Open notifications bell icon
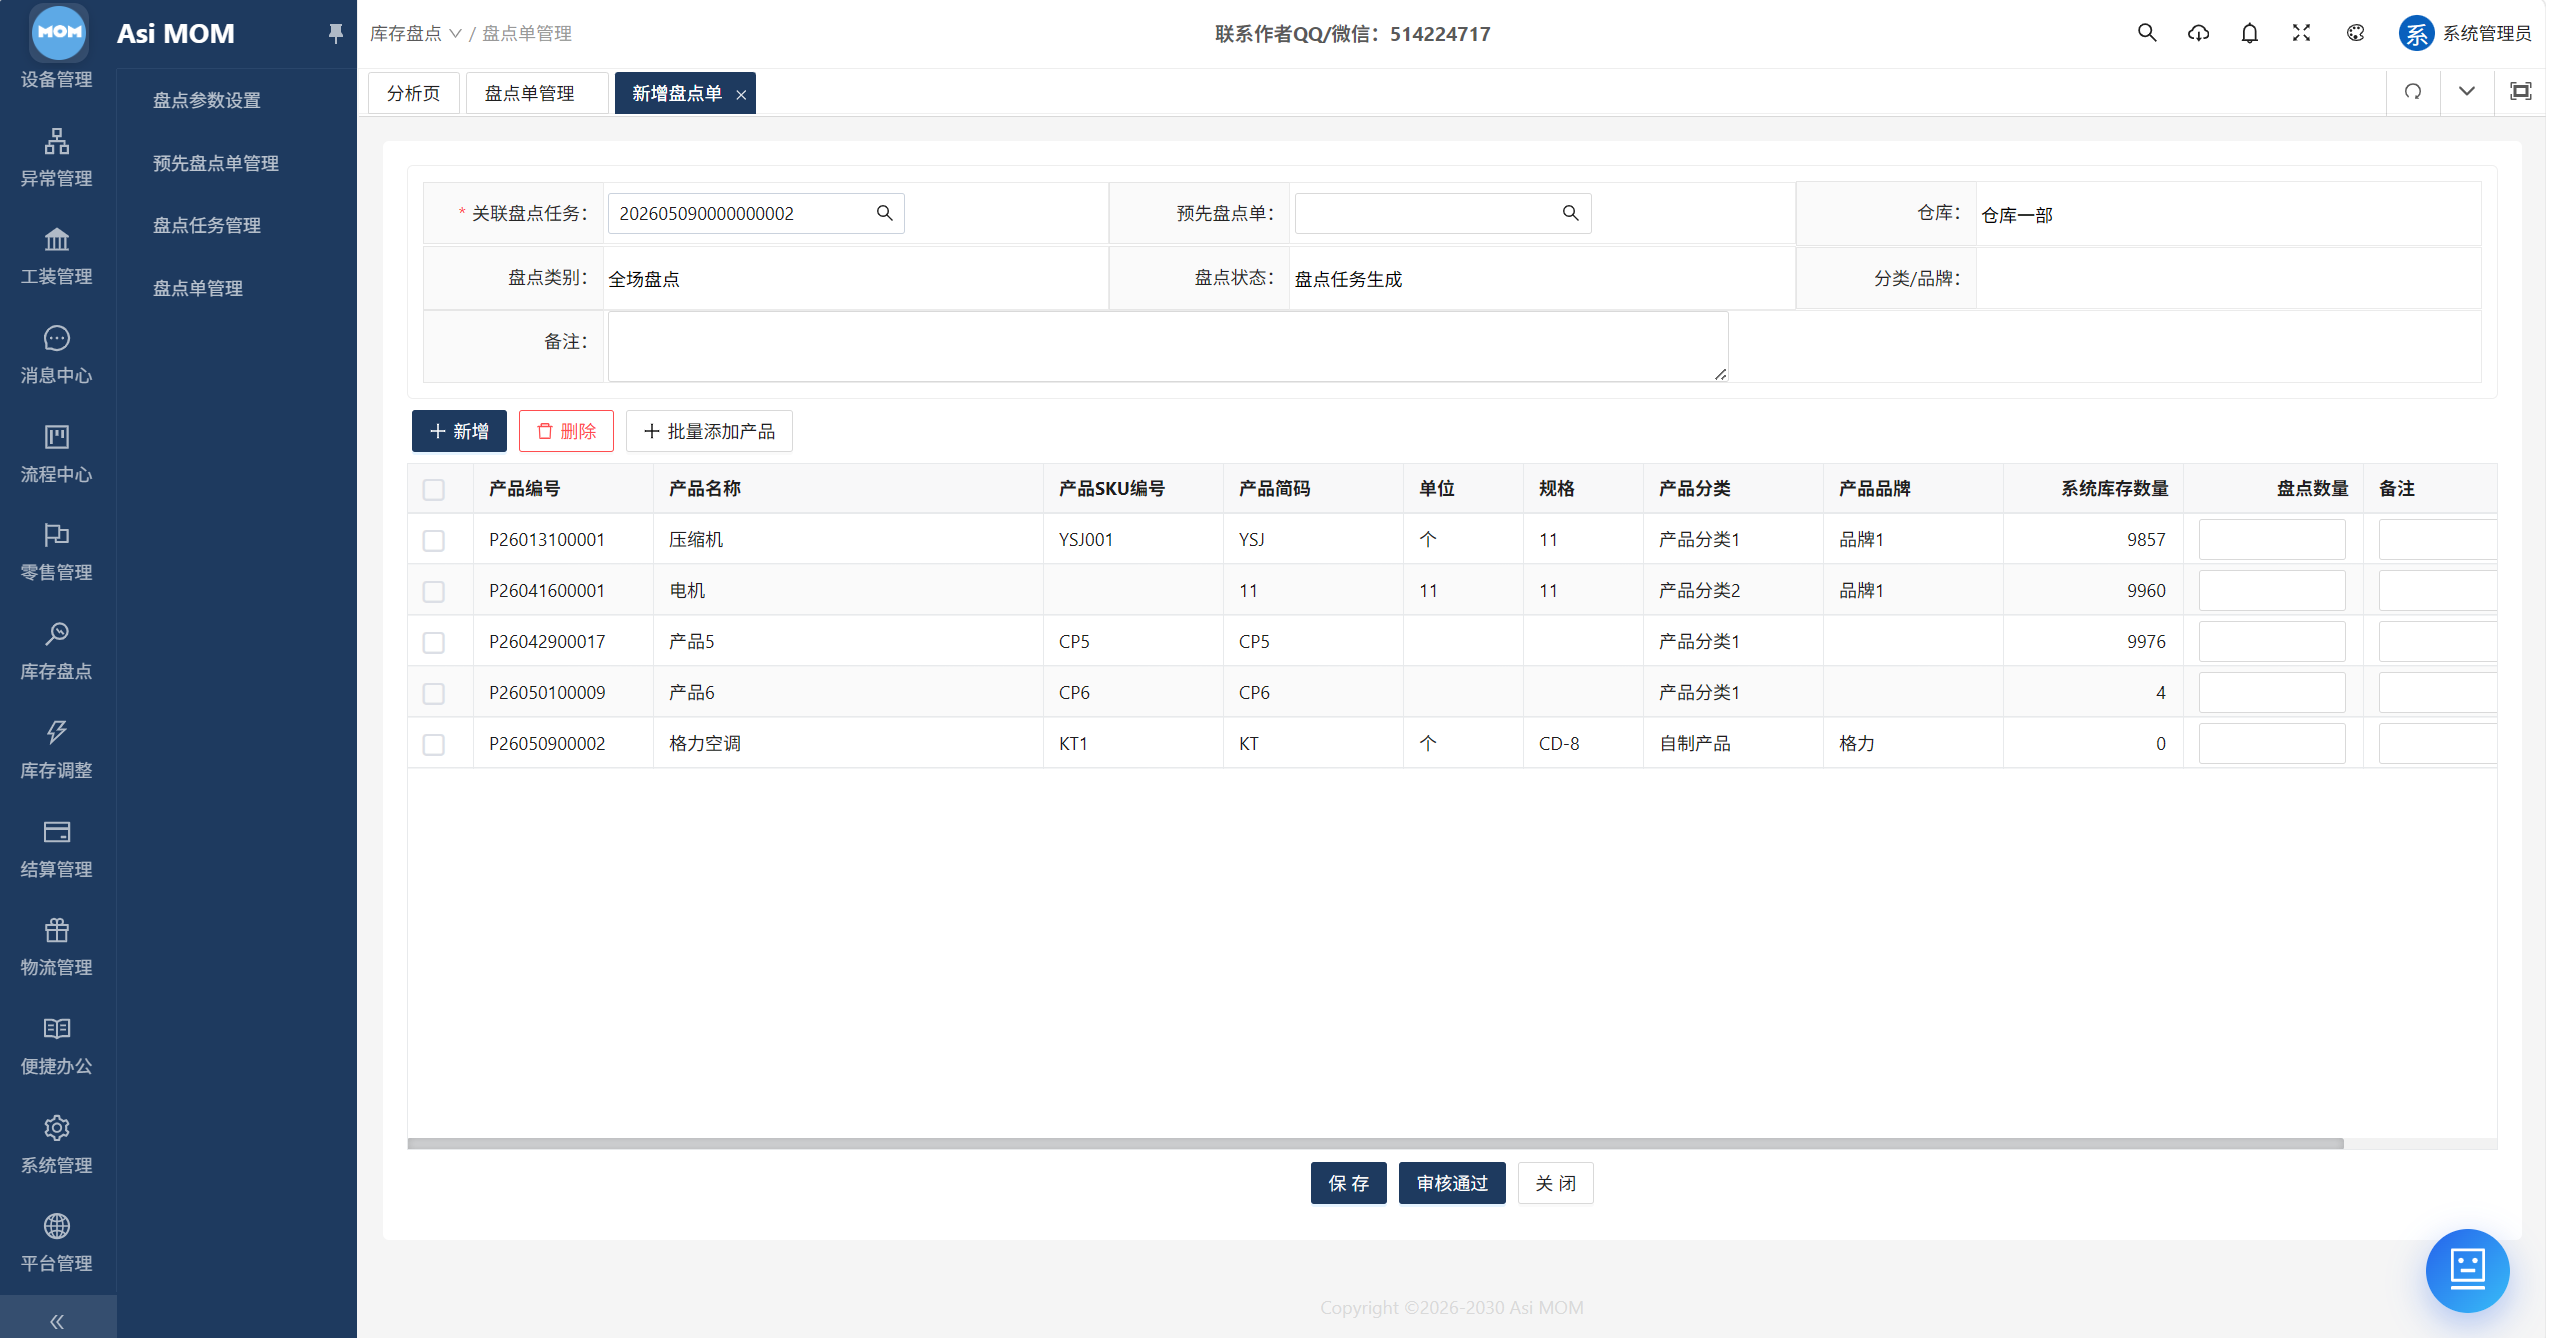2550x1338 pixels. [x=2250, y=33]
